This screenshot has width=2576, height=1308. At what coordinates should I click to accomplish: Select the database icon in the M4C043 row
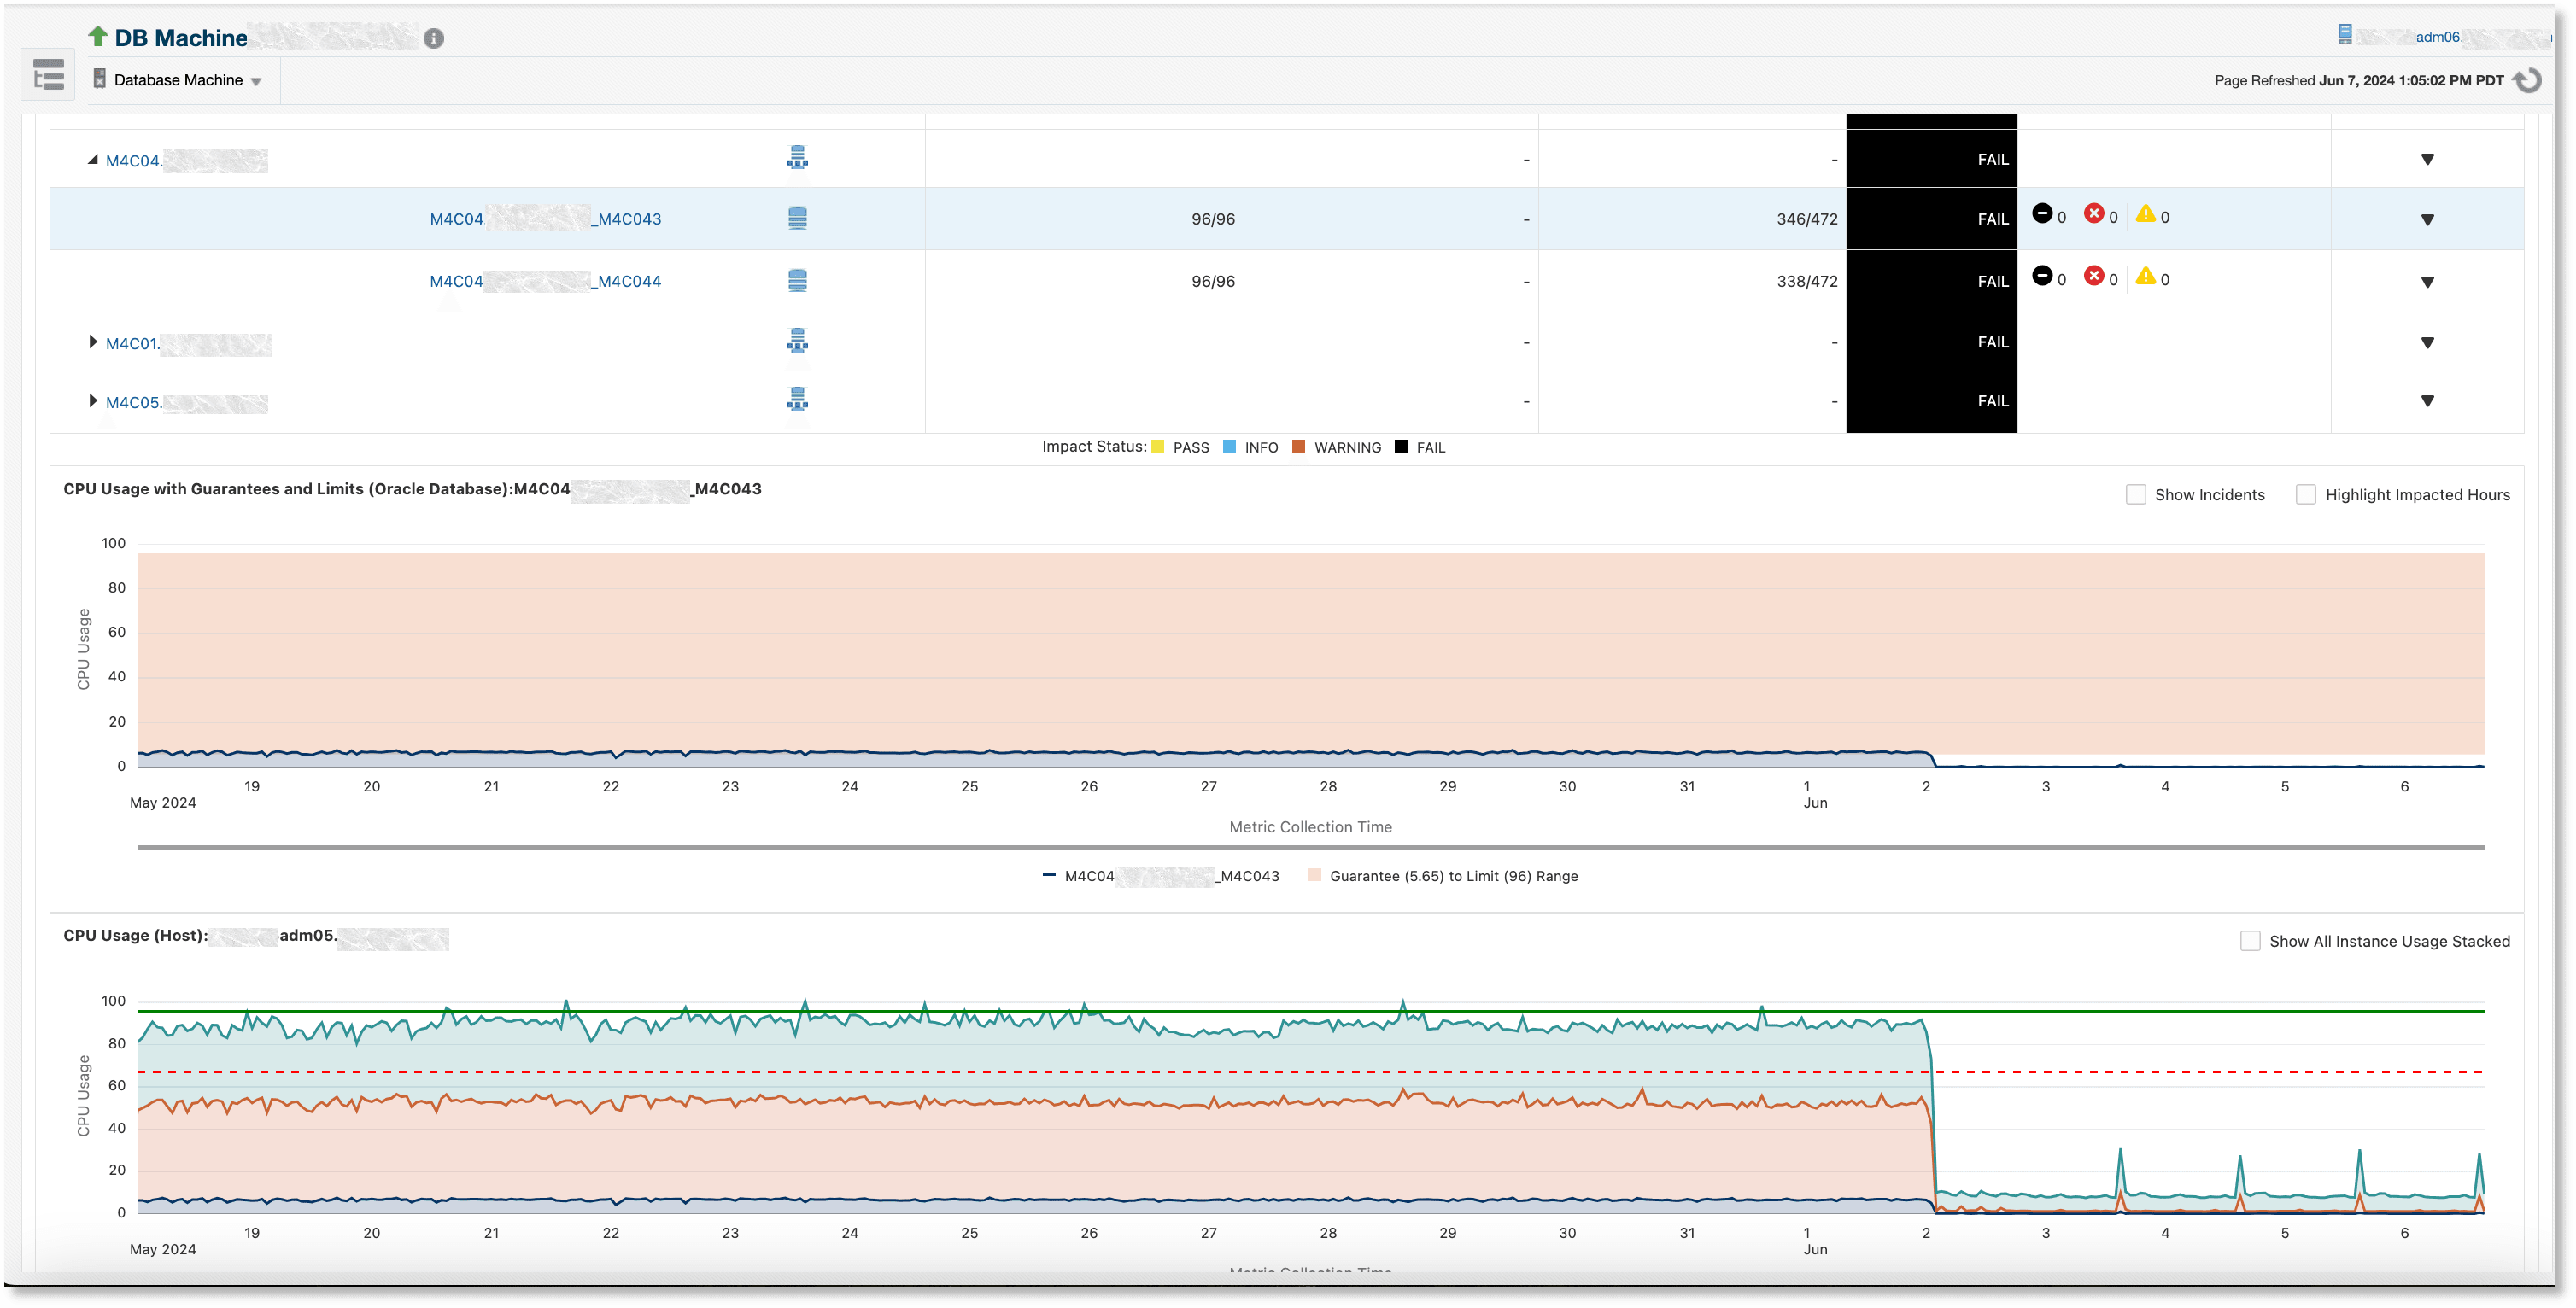pos(797,219)
